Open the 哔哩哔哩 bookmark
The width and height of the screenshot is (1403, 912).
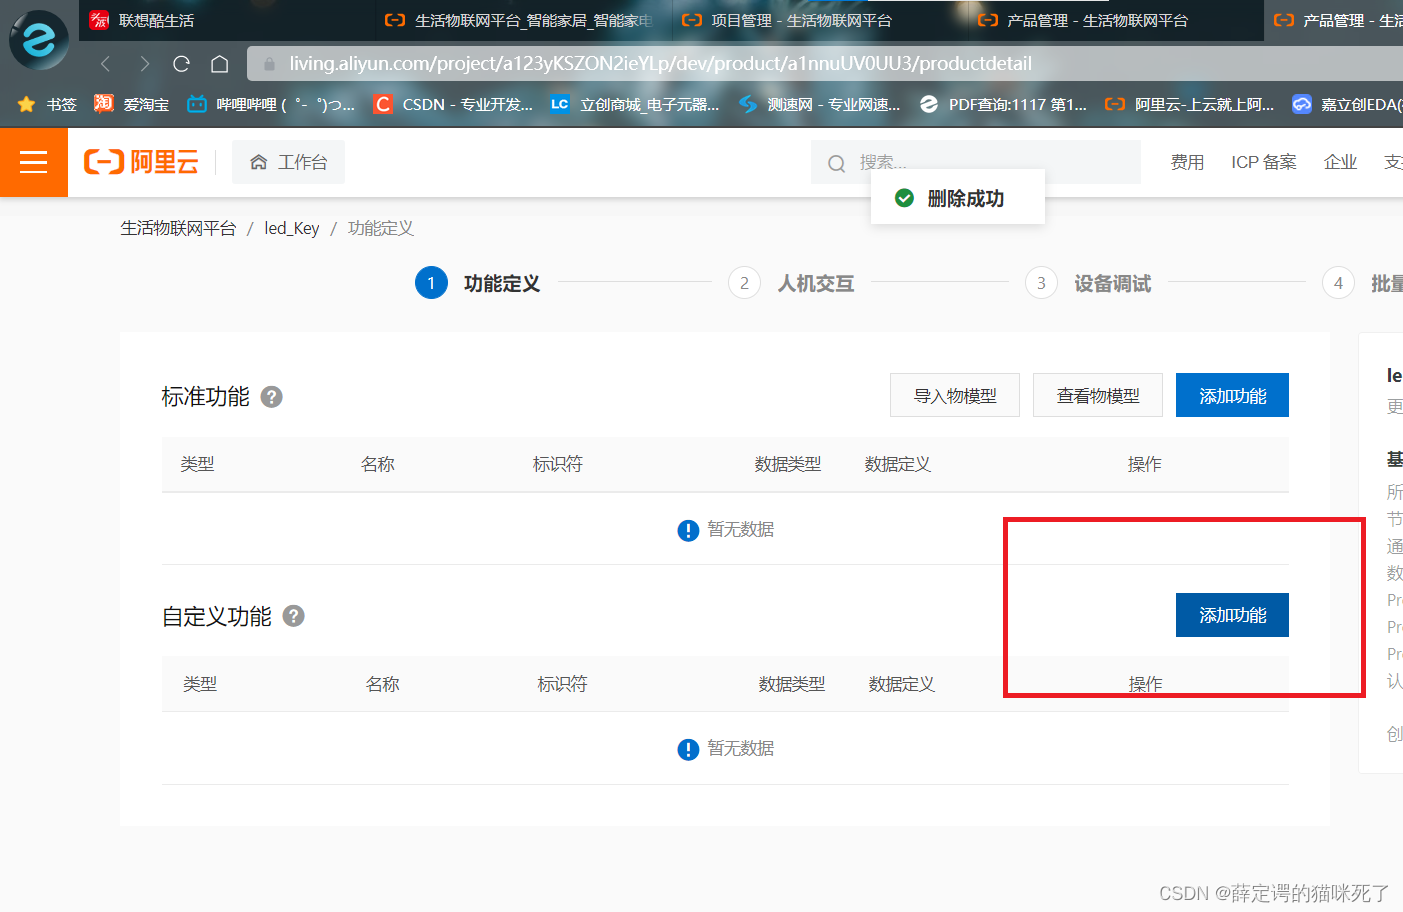tap(271, 104)
